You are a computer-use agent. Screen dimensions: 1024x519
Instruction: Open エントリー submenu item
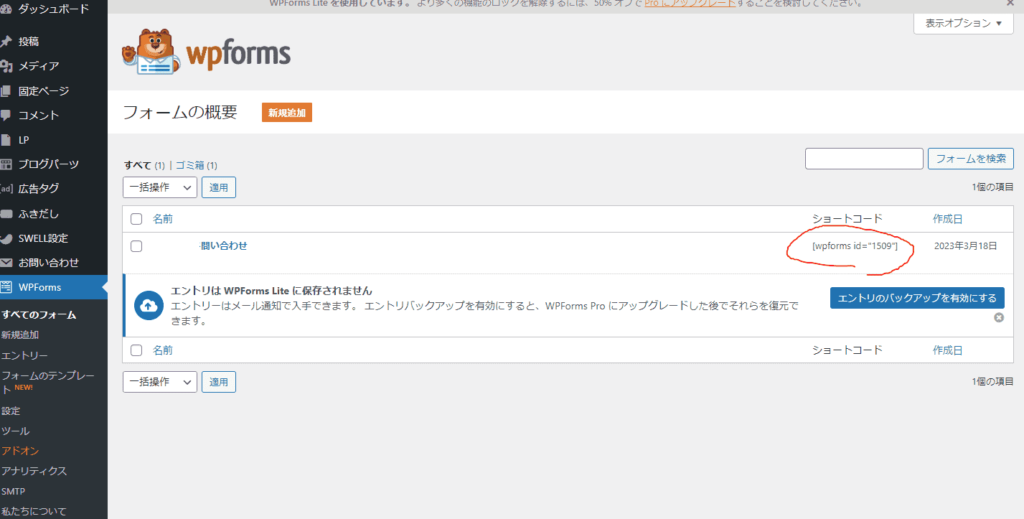[24, 355]
